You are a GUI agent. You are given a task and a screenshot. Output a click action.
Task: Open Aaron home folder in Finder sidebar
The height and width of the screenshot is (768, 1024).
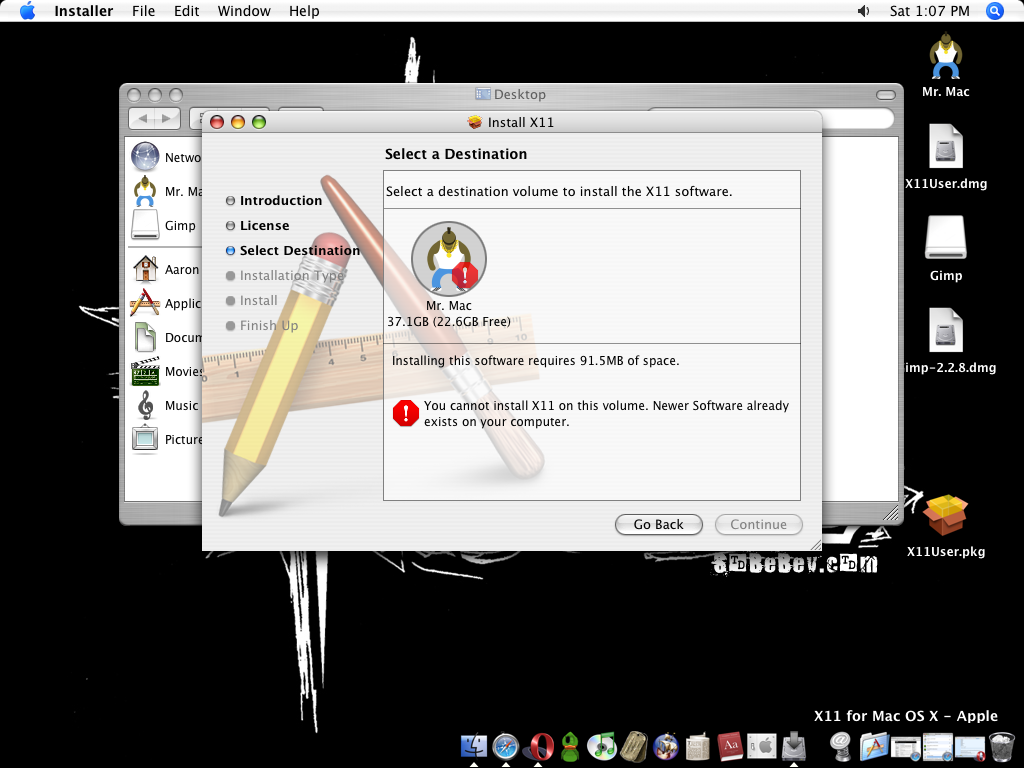[167, 269]
